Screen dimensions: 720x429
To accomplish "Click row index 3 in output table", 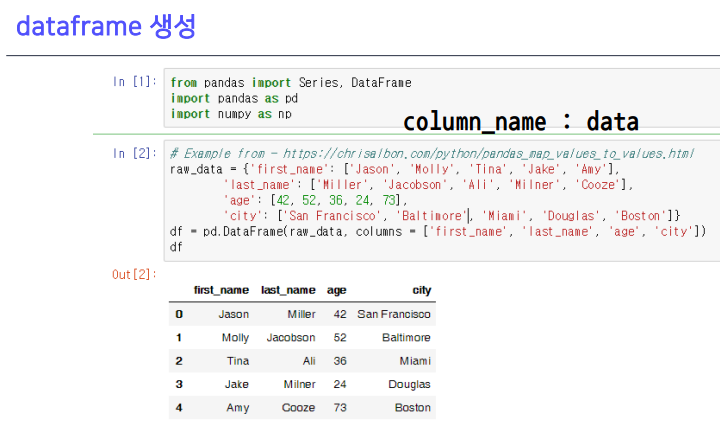I will tap(179, 384).
